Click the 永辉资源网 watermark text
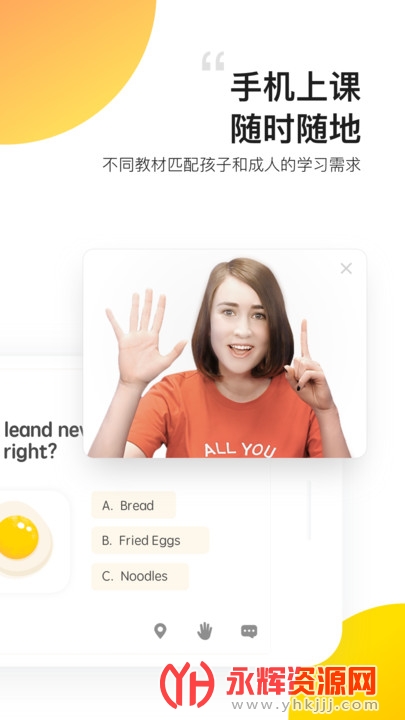 click(301, 681)
